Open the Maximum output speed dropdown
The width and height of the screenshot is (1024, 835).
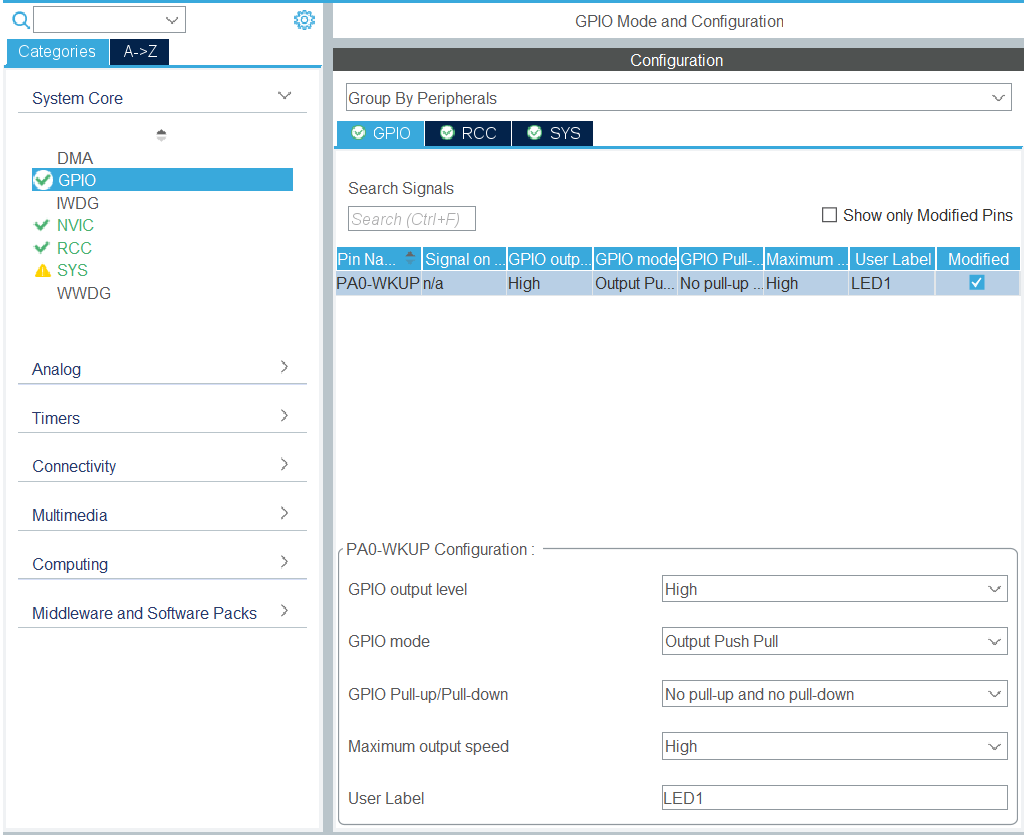pyautogui.click(x=834, y=746)
